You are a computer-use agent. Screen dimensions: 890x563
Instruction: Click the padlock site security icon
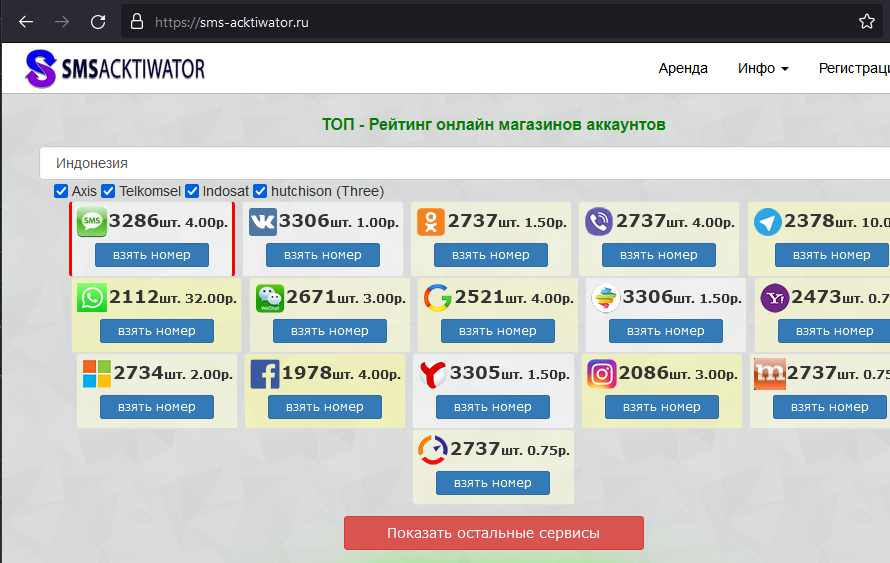[x=137, y=22]
